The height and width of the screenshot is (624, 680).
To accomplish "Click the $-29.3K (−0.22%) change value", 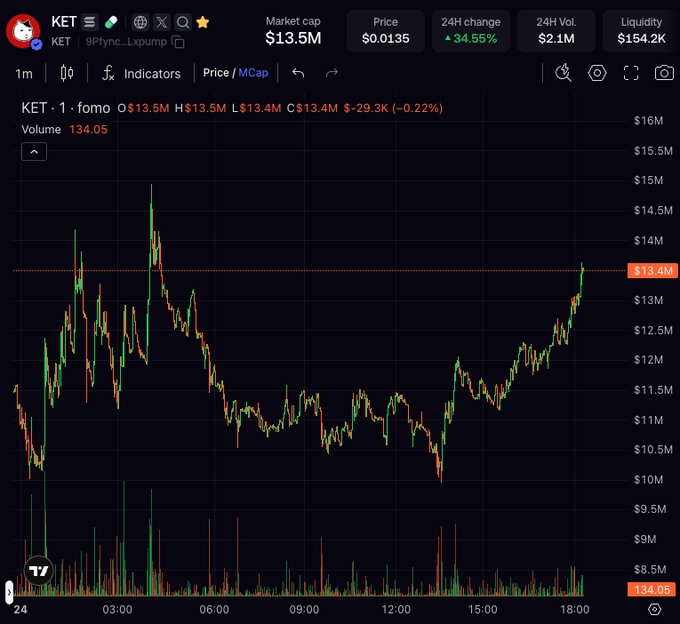I will click(x=393, y=108).
